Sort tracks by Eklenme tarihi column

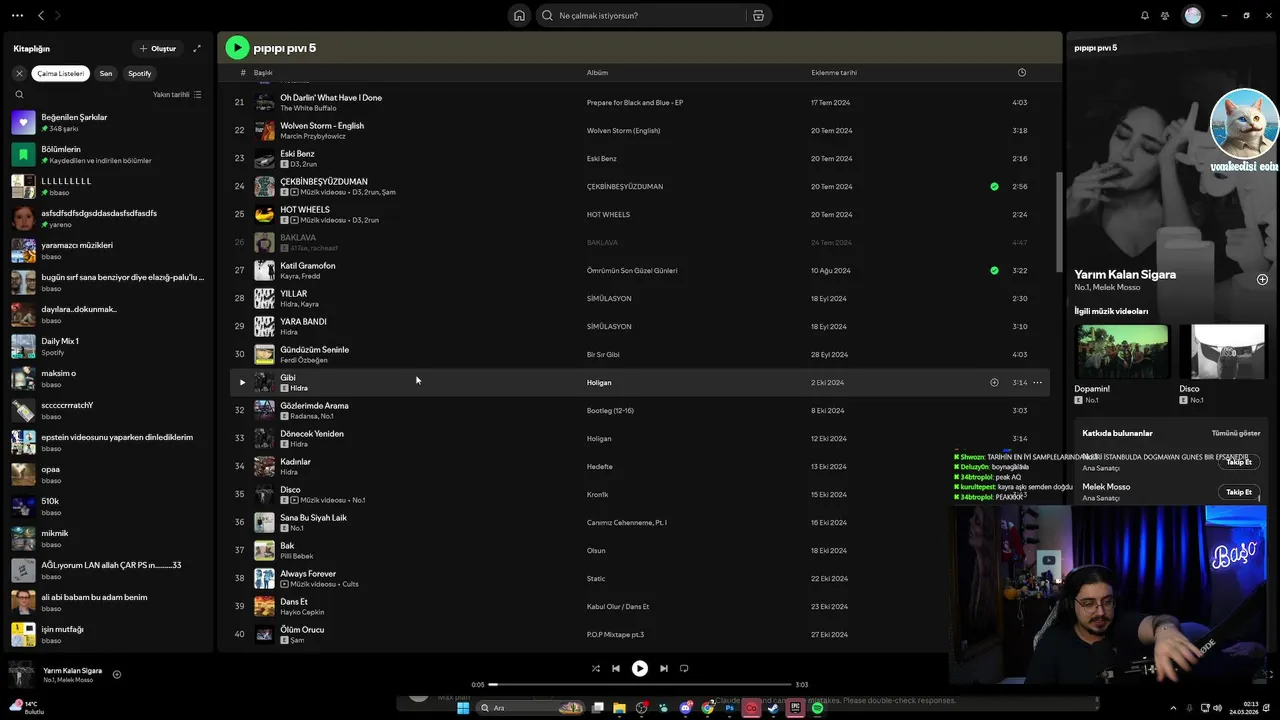(x=834, y=72)
